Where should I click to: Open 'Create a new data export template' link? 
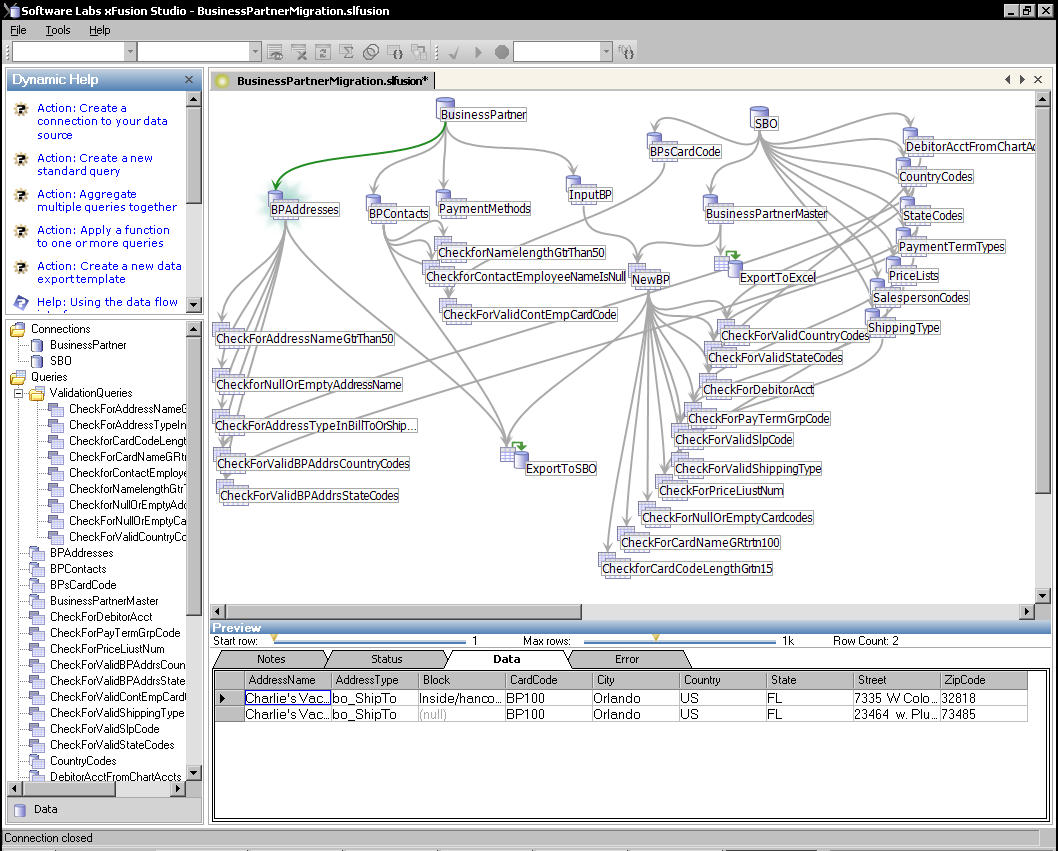coord(109,273)
